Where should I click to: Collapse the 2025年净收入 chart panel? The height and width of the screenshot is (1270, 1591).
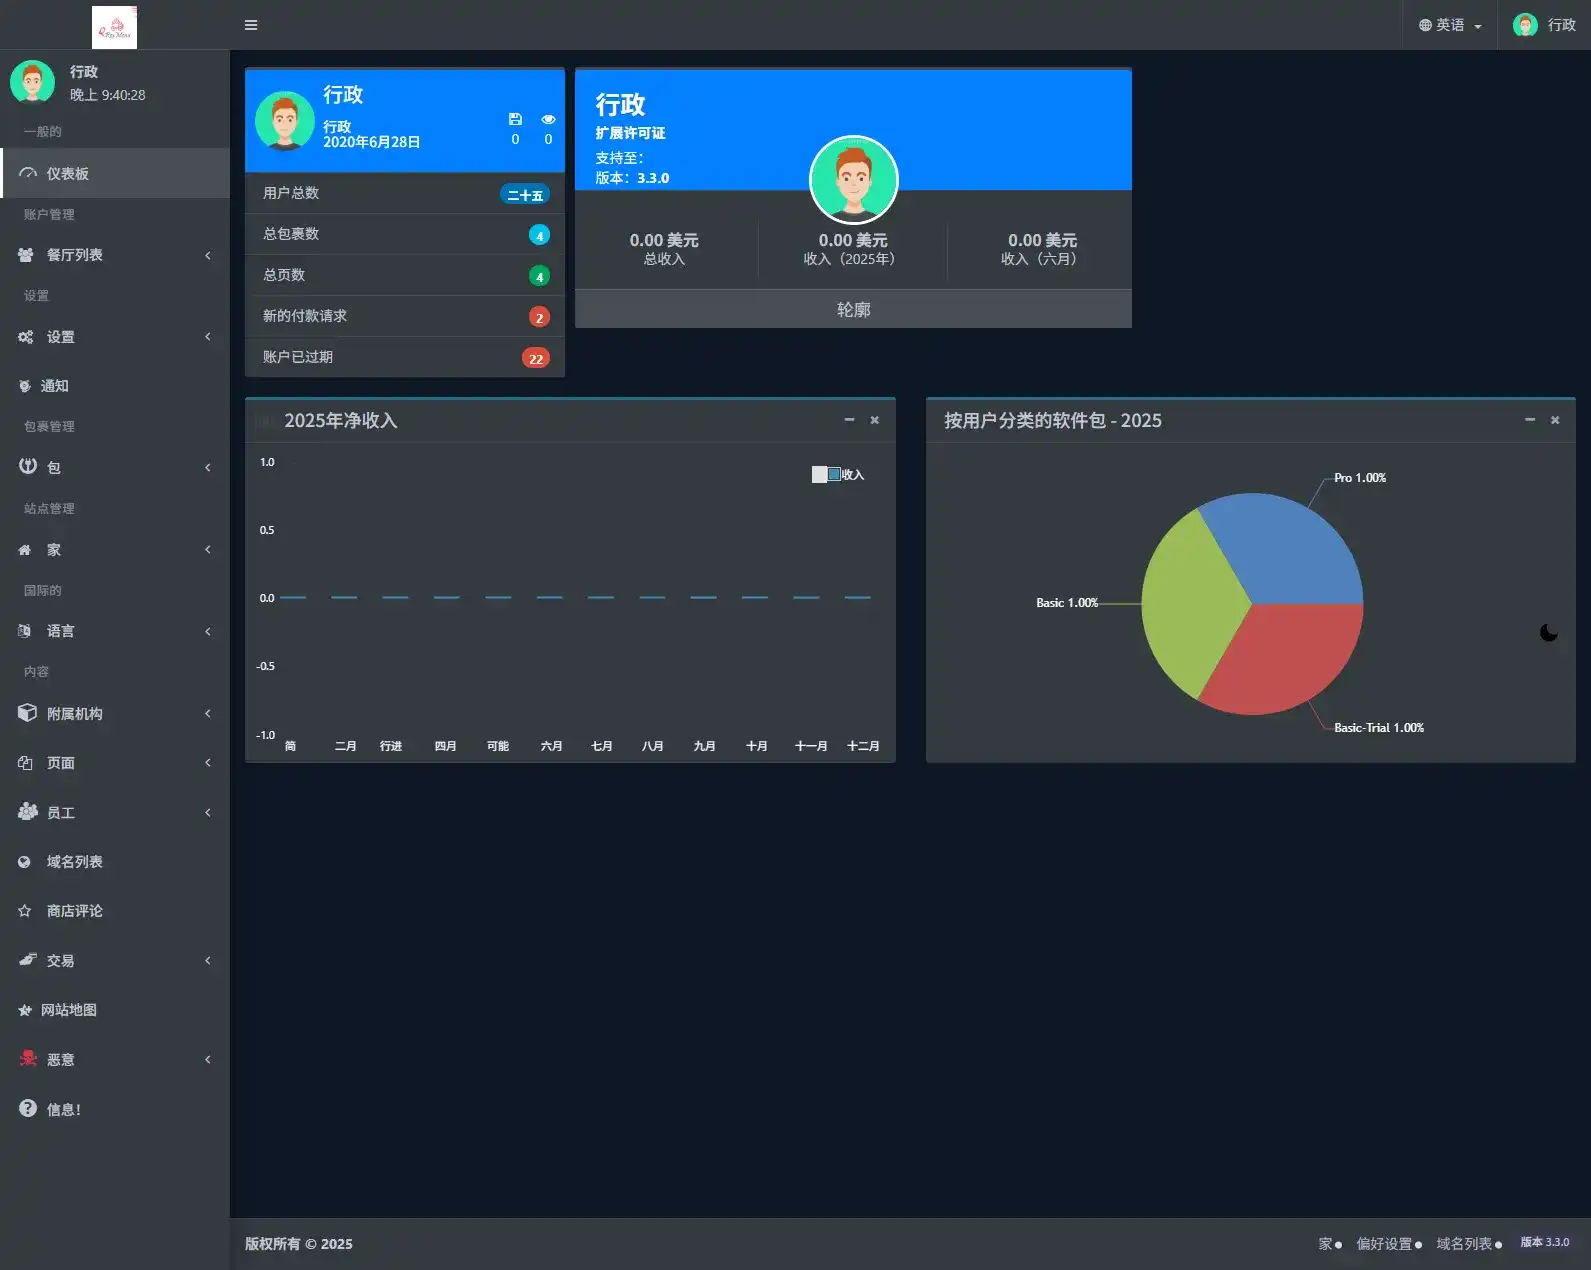(849, 420)
